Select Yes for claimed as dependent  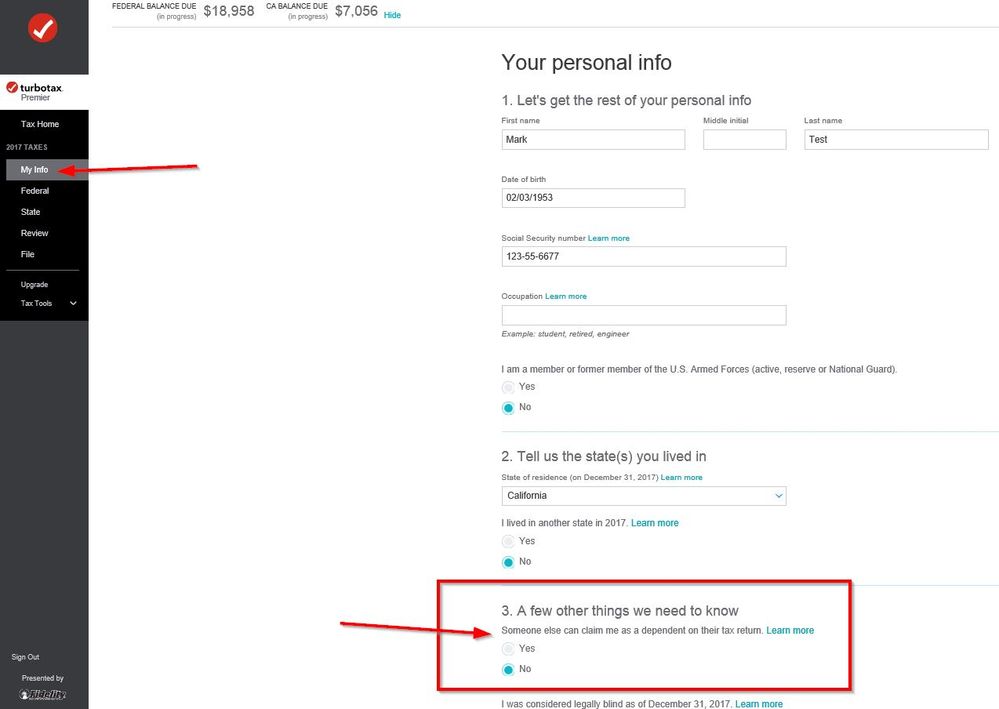(x=508, y=649)
